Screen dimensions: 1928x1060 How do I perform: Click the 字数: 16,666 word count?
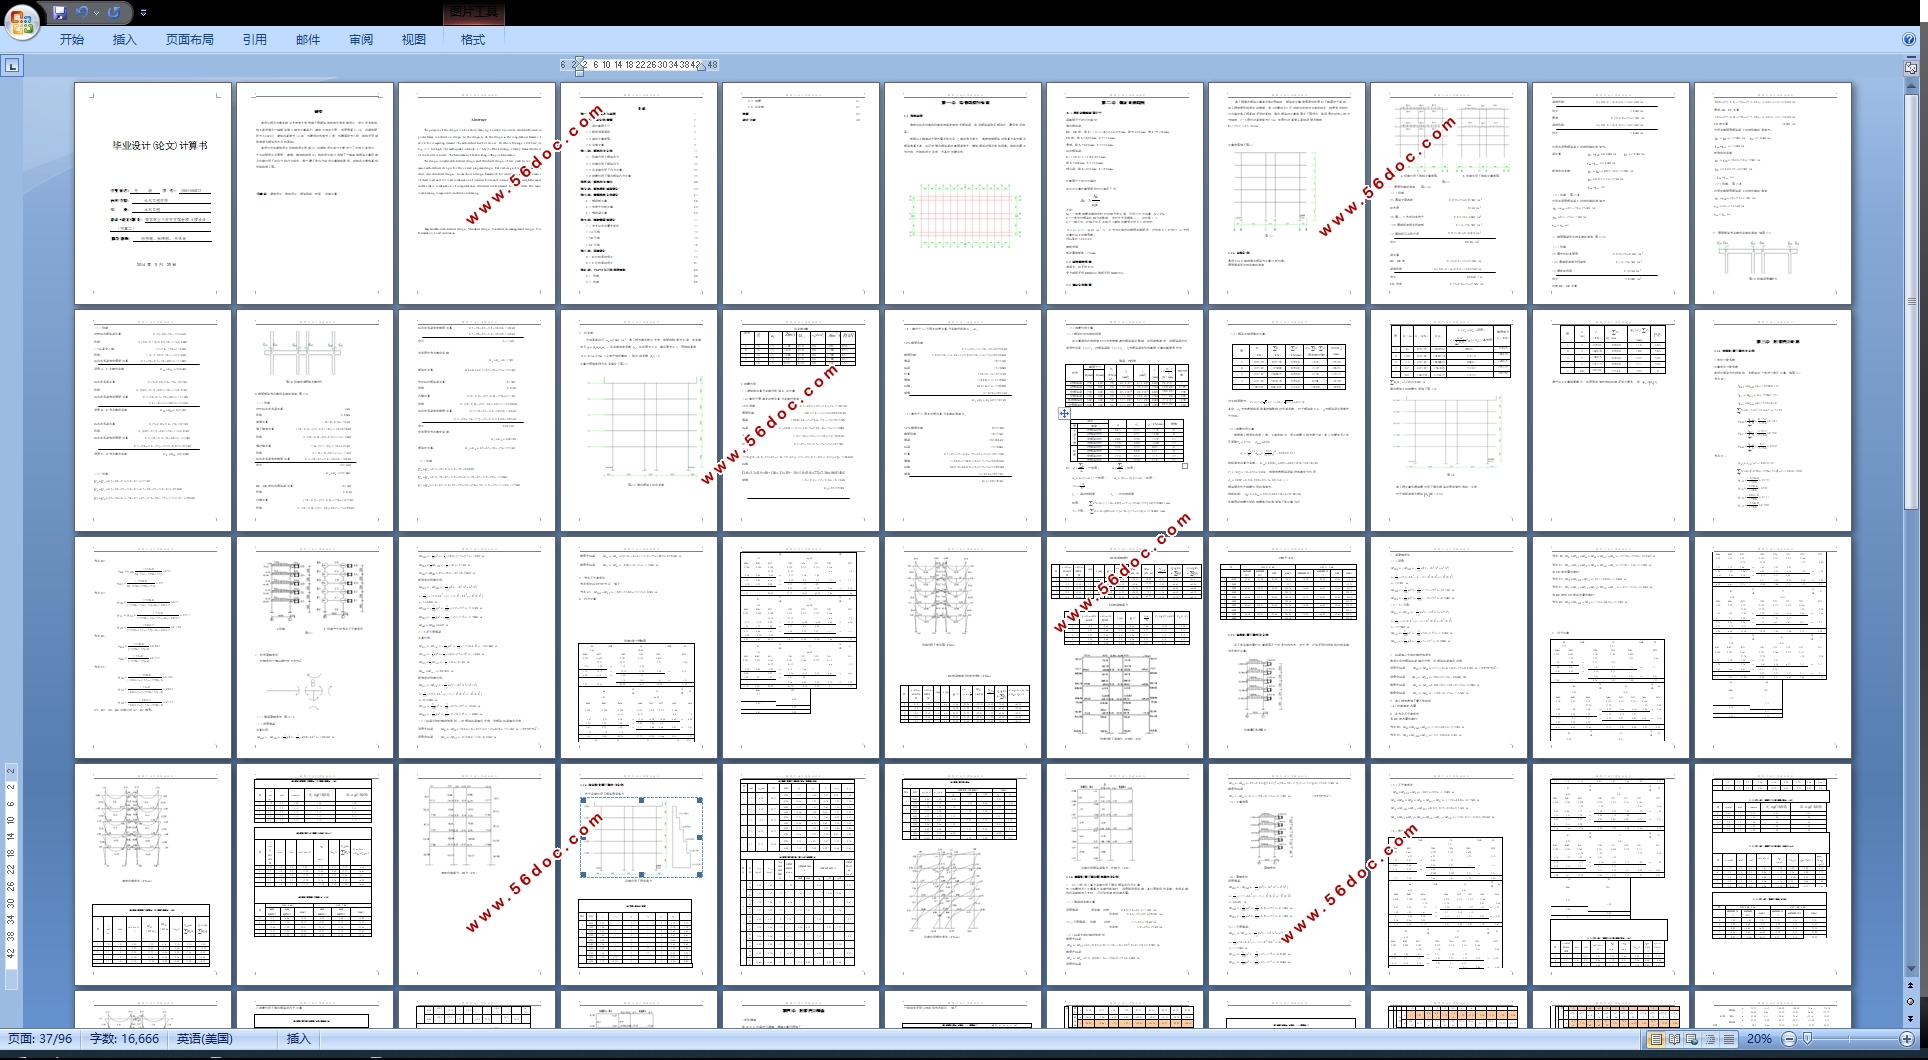point(124,1039)
